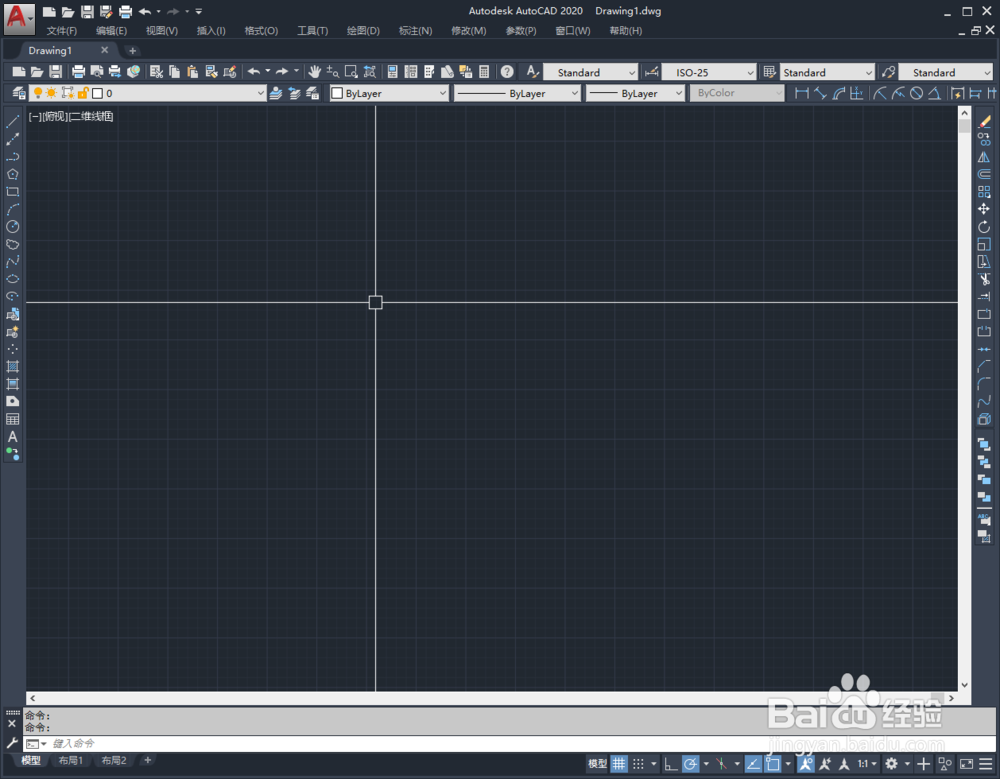Click the Plot printer icon in standard toolbar

(x=78, y=72)
